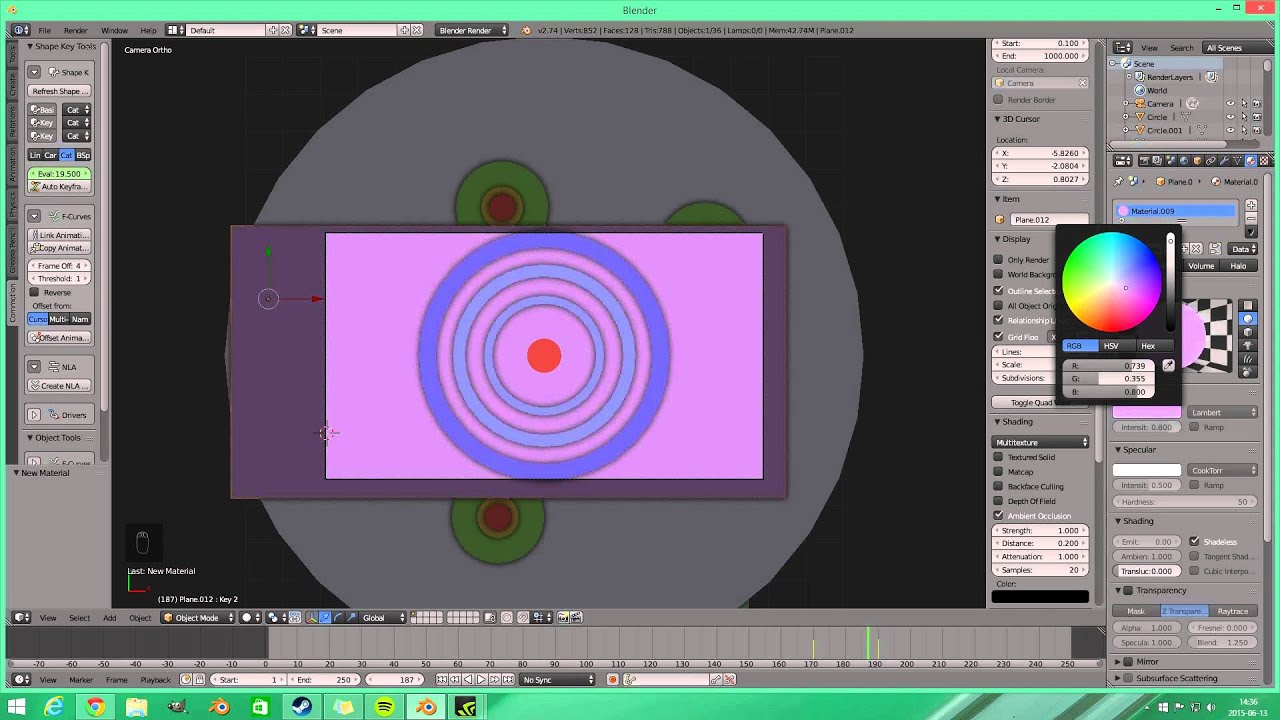Open the Window menu

(114, 30)
